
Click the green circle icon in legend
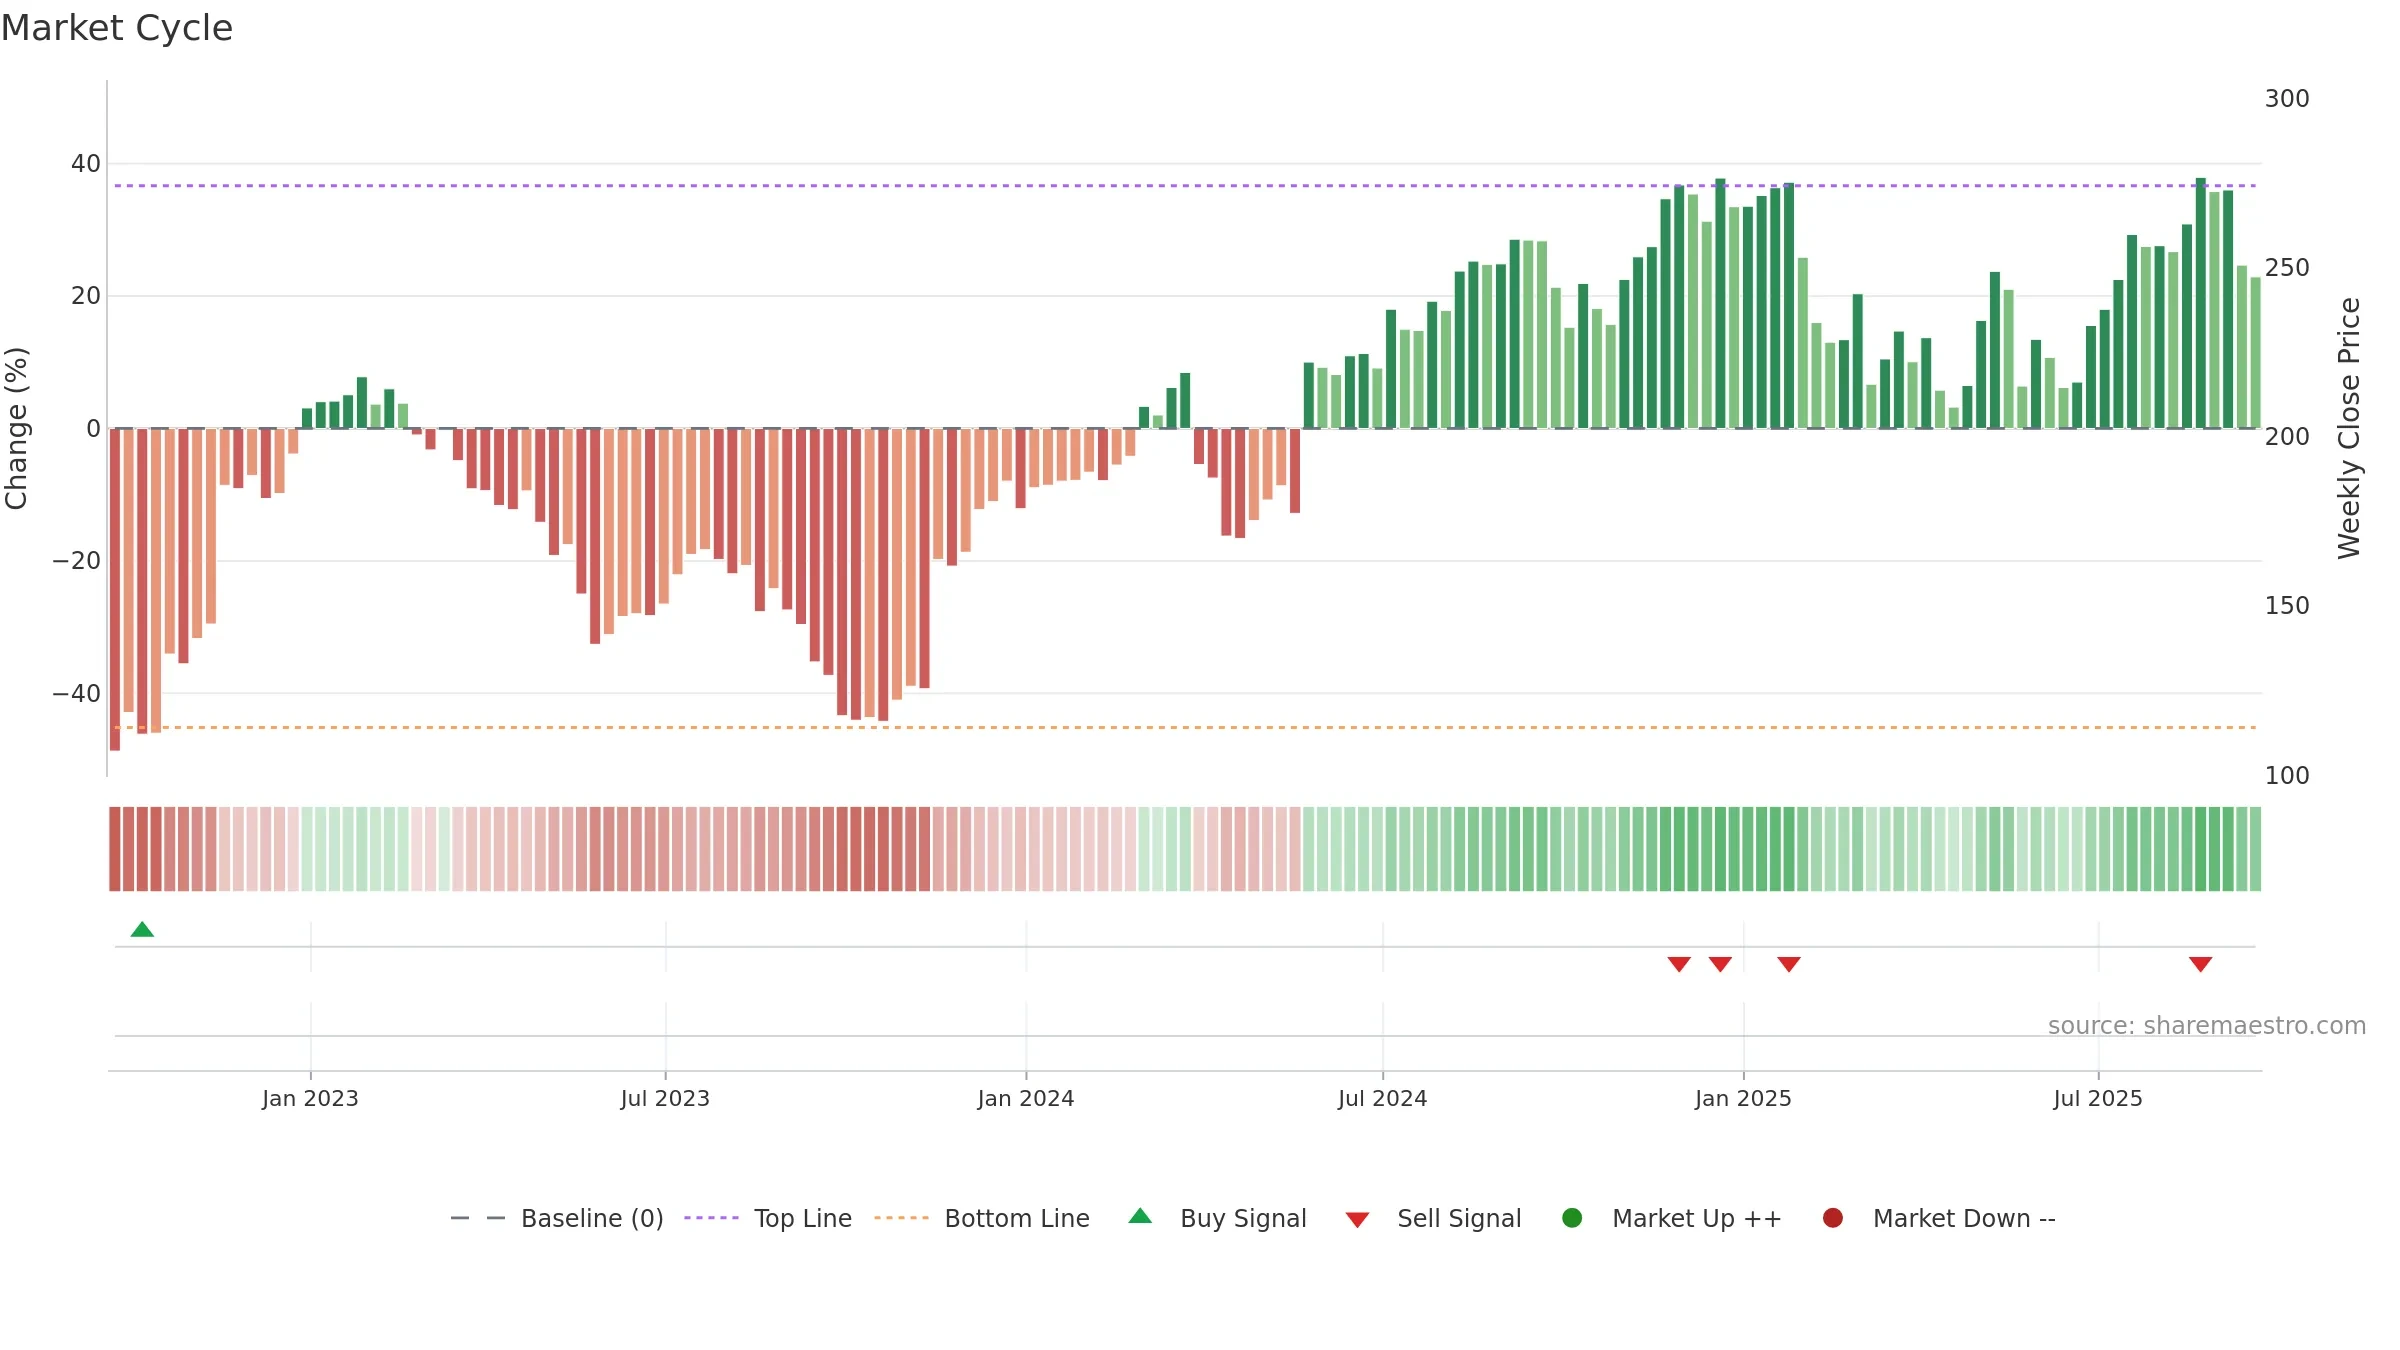pos(1572,1218)
